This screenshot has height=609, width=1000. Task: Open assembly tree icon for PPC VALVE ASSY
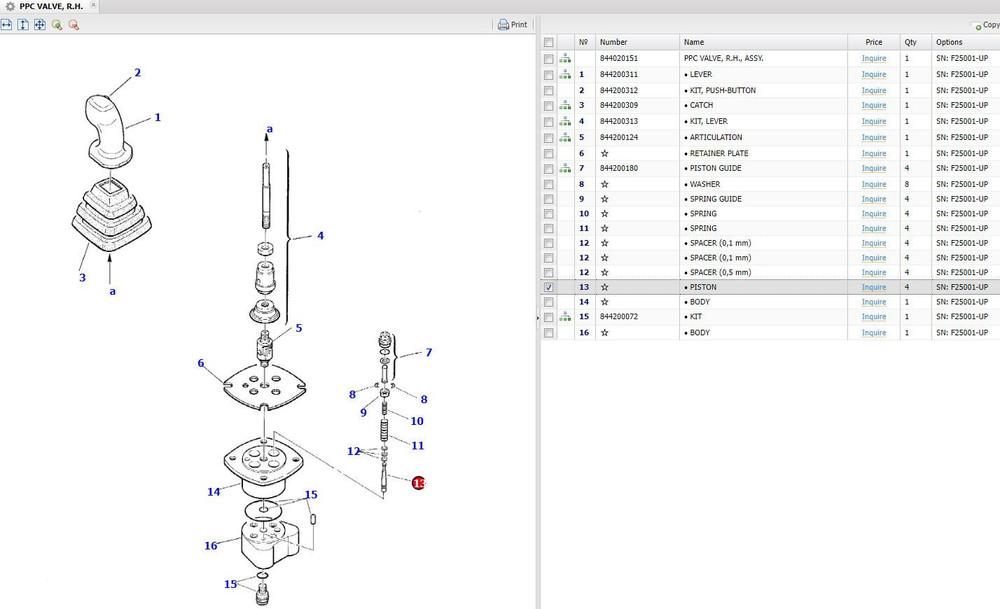click(565, 58)
